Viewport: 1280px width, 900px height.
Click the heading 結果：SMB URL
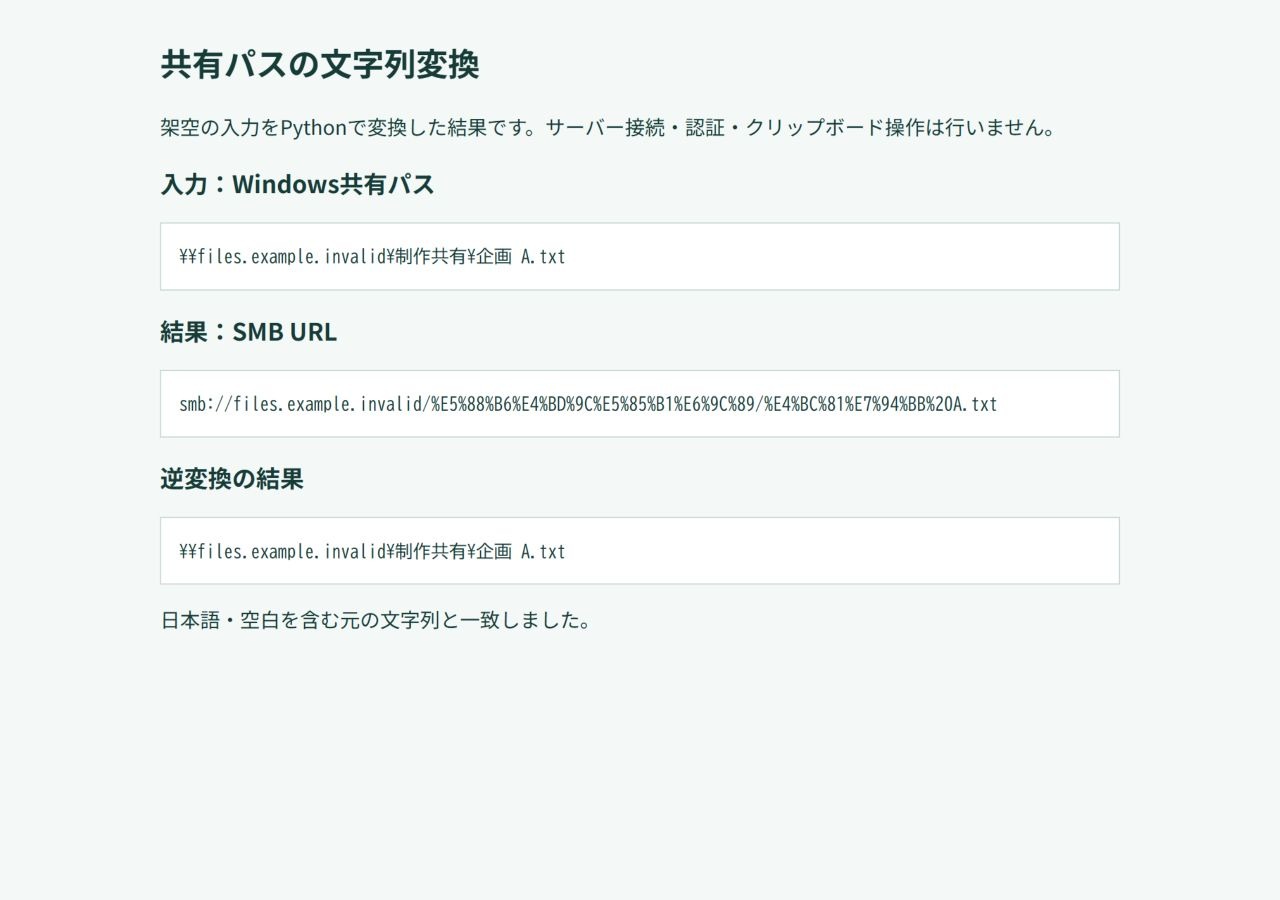point(248,331)
